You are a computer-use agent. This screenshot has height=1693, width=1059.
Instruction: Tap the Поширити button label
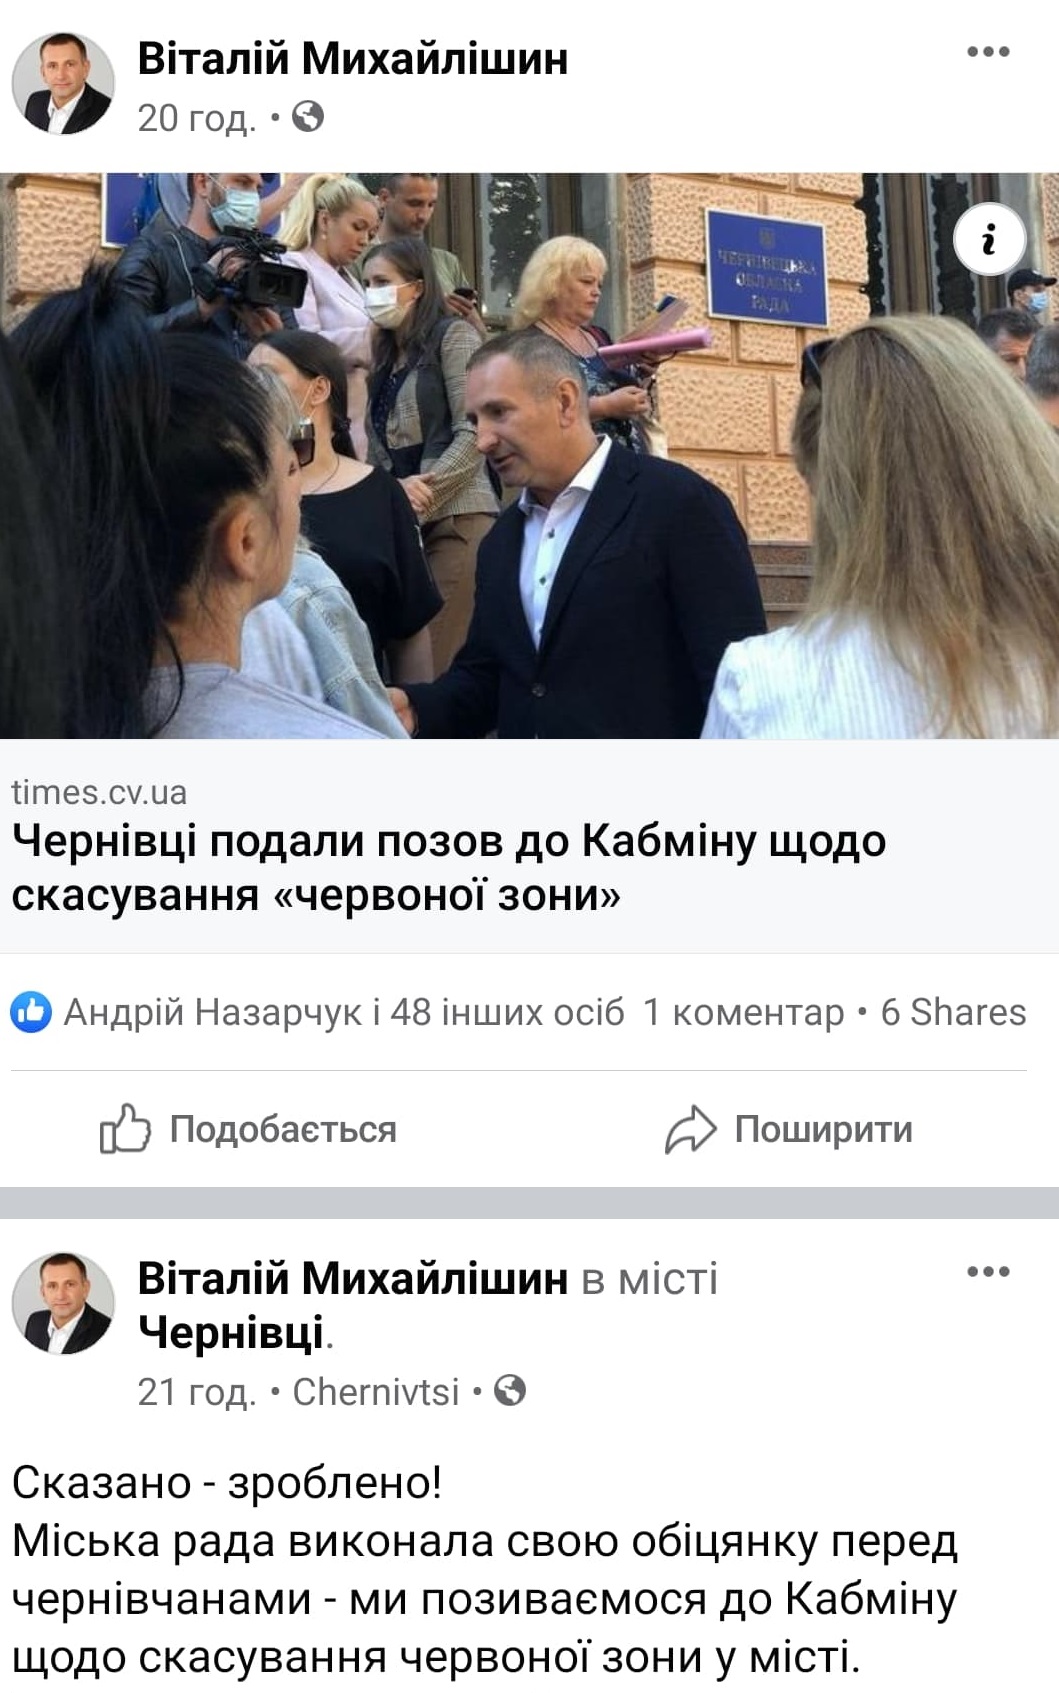[823, 1130]
